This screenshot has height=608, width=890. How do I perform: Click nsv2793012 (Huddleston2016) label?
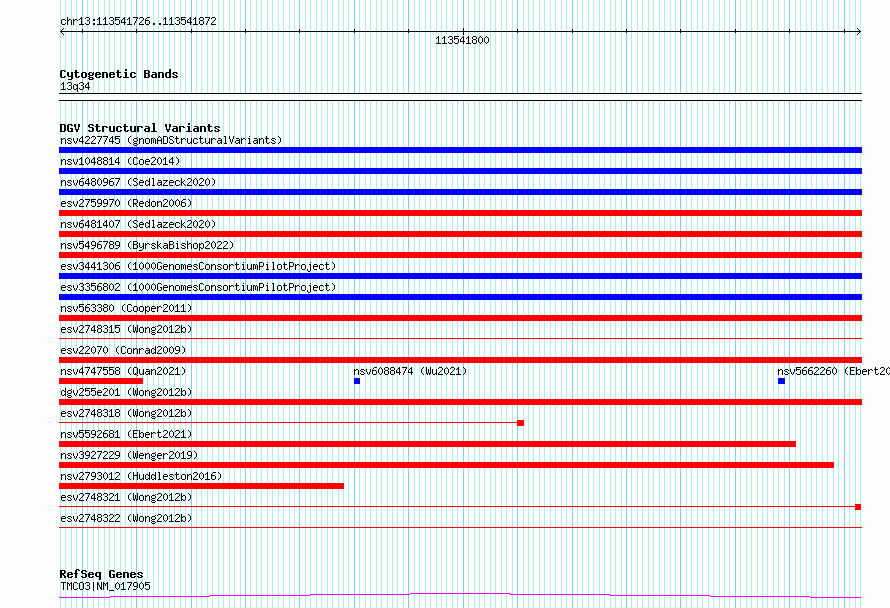141,476
